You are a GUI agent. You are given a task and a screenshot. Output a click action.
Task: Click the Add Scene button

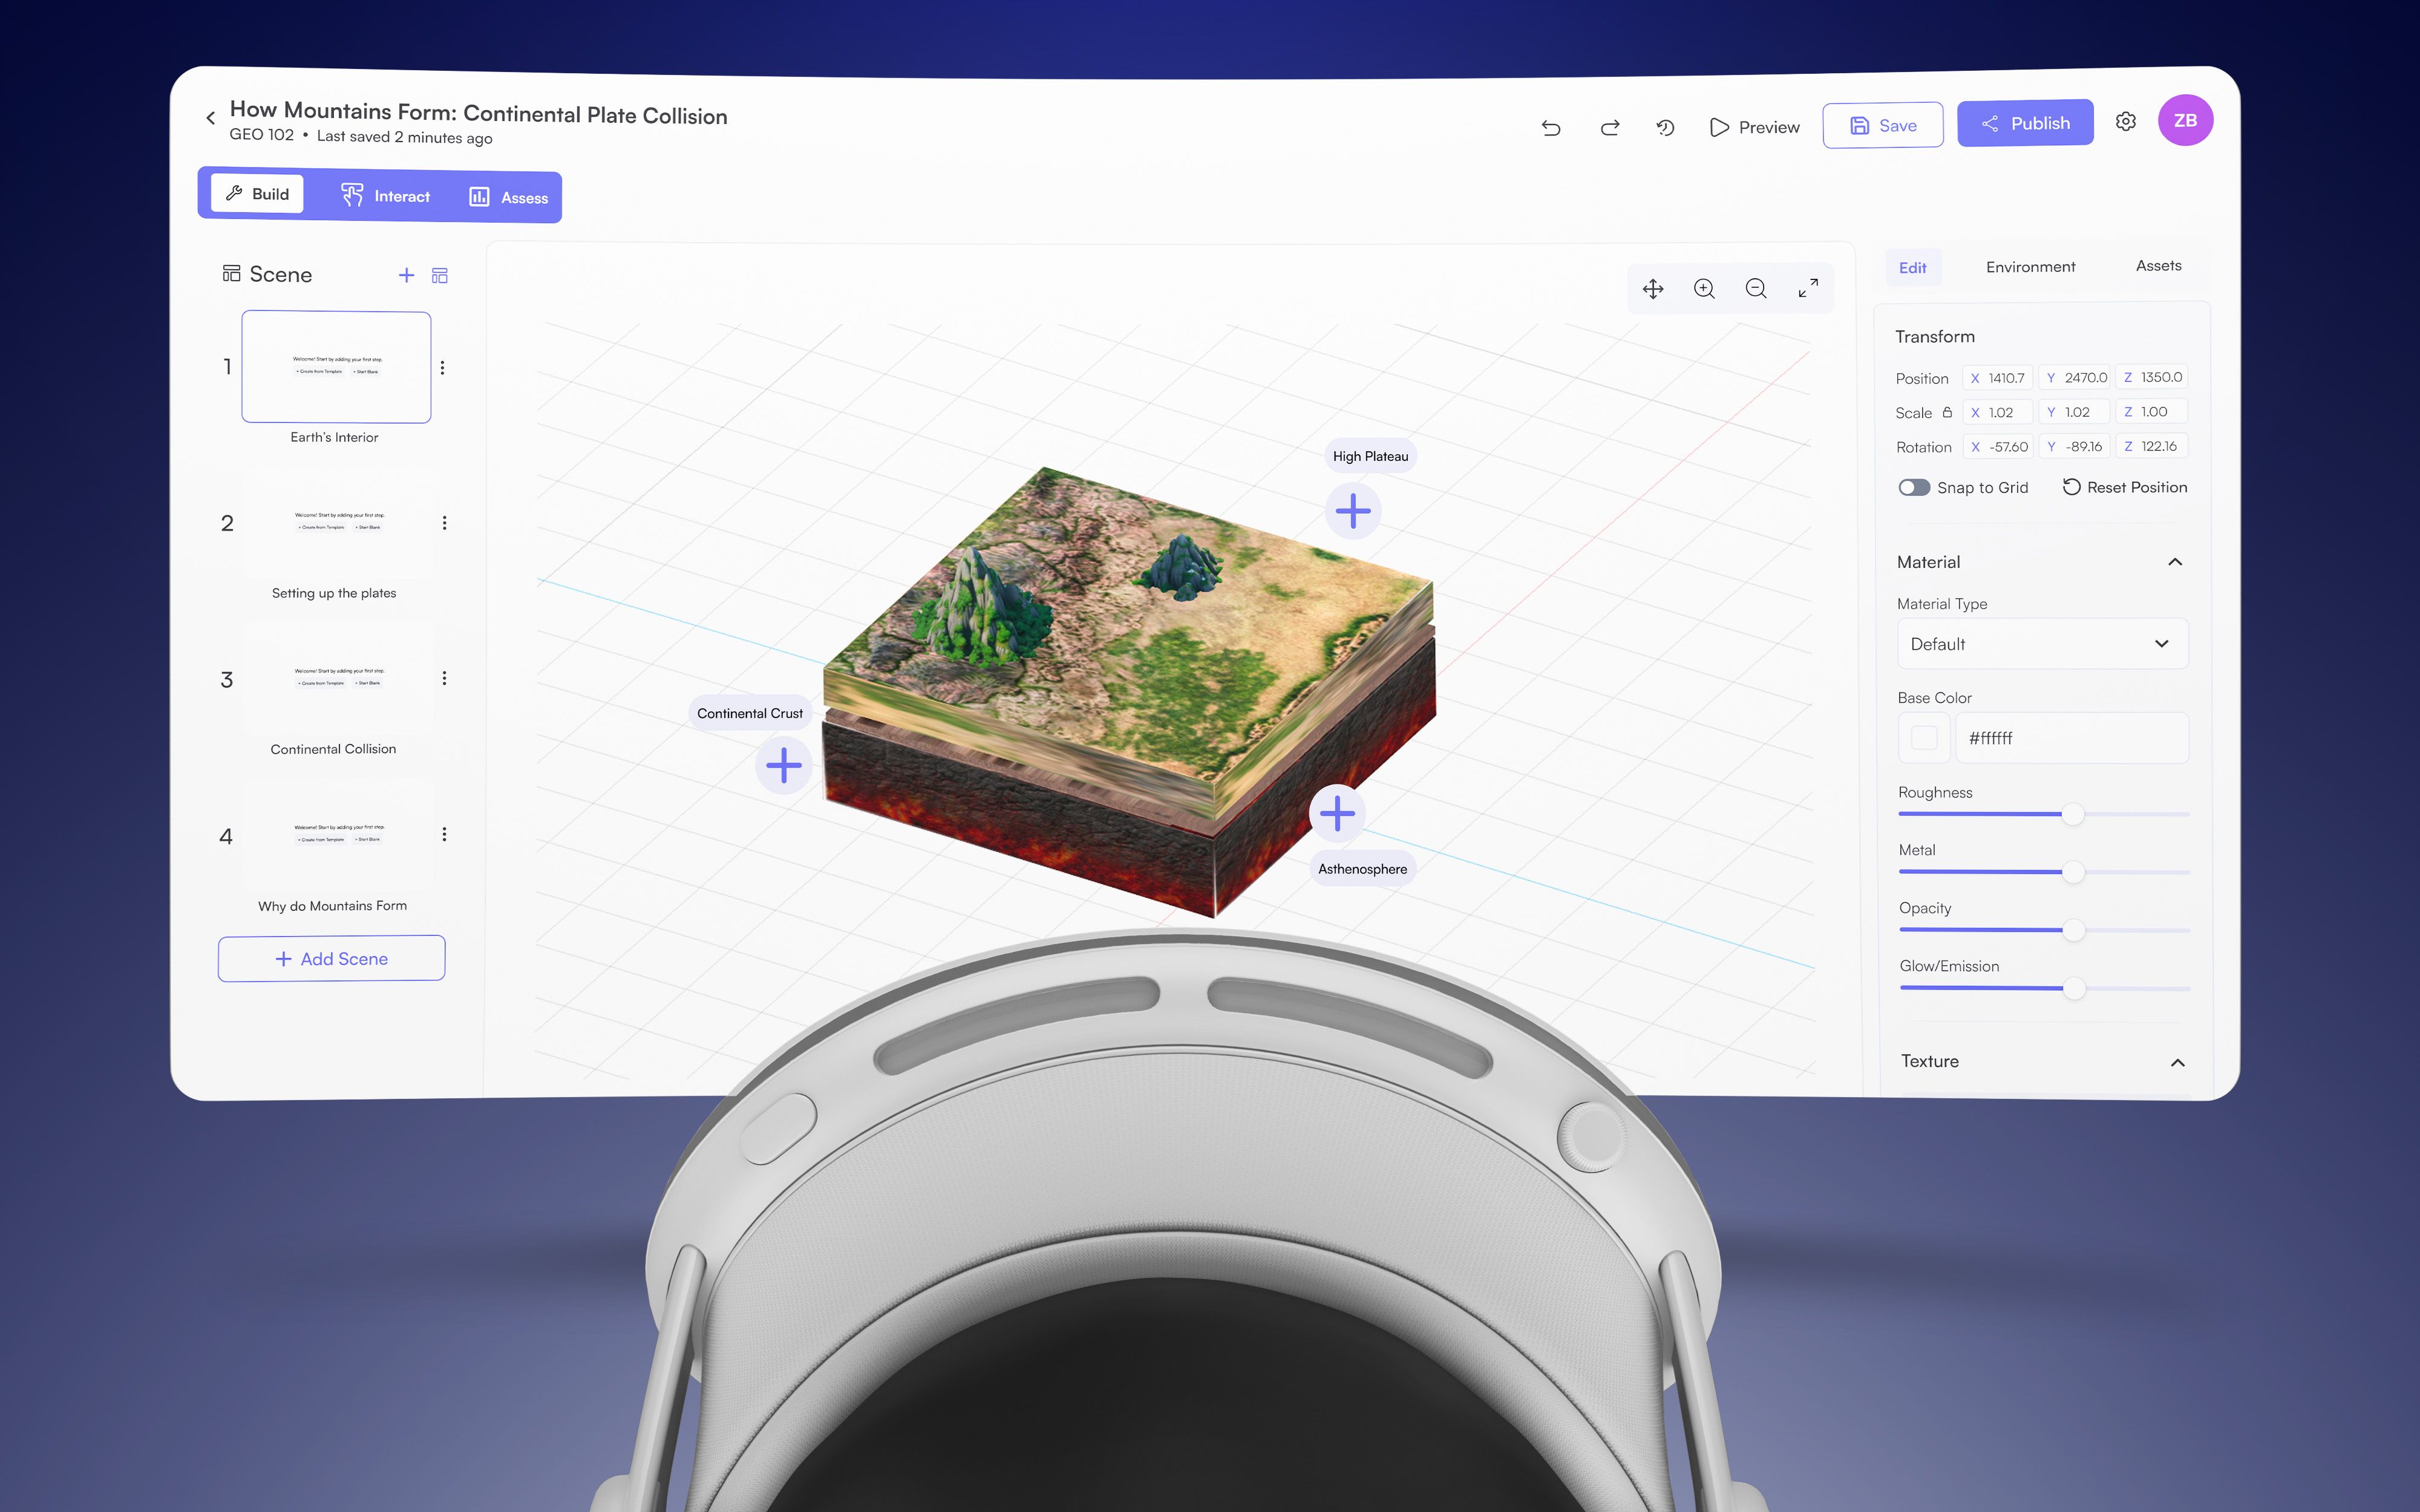coord(331,958)
